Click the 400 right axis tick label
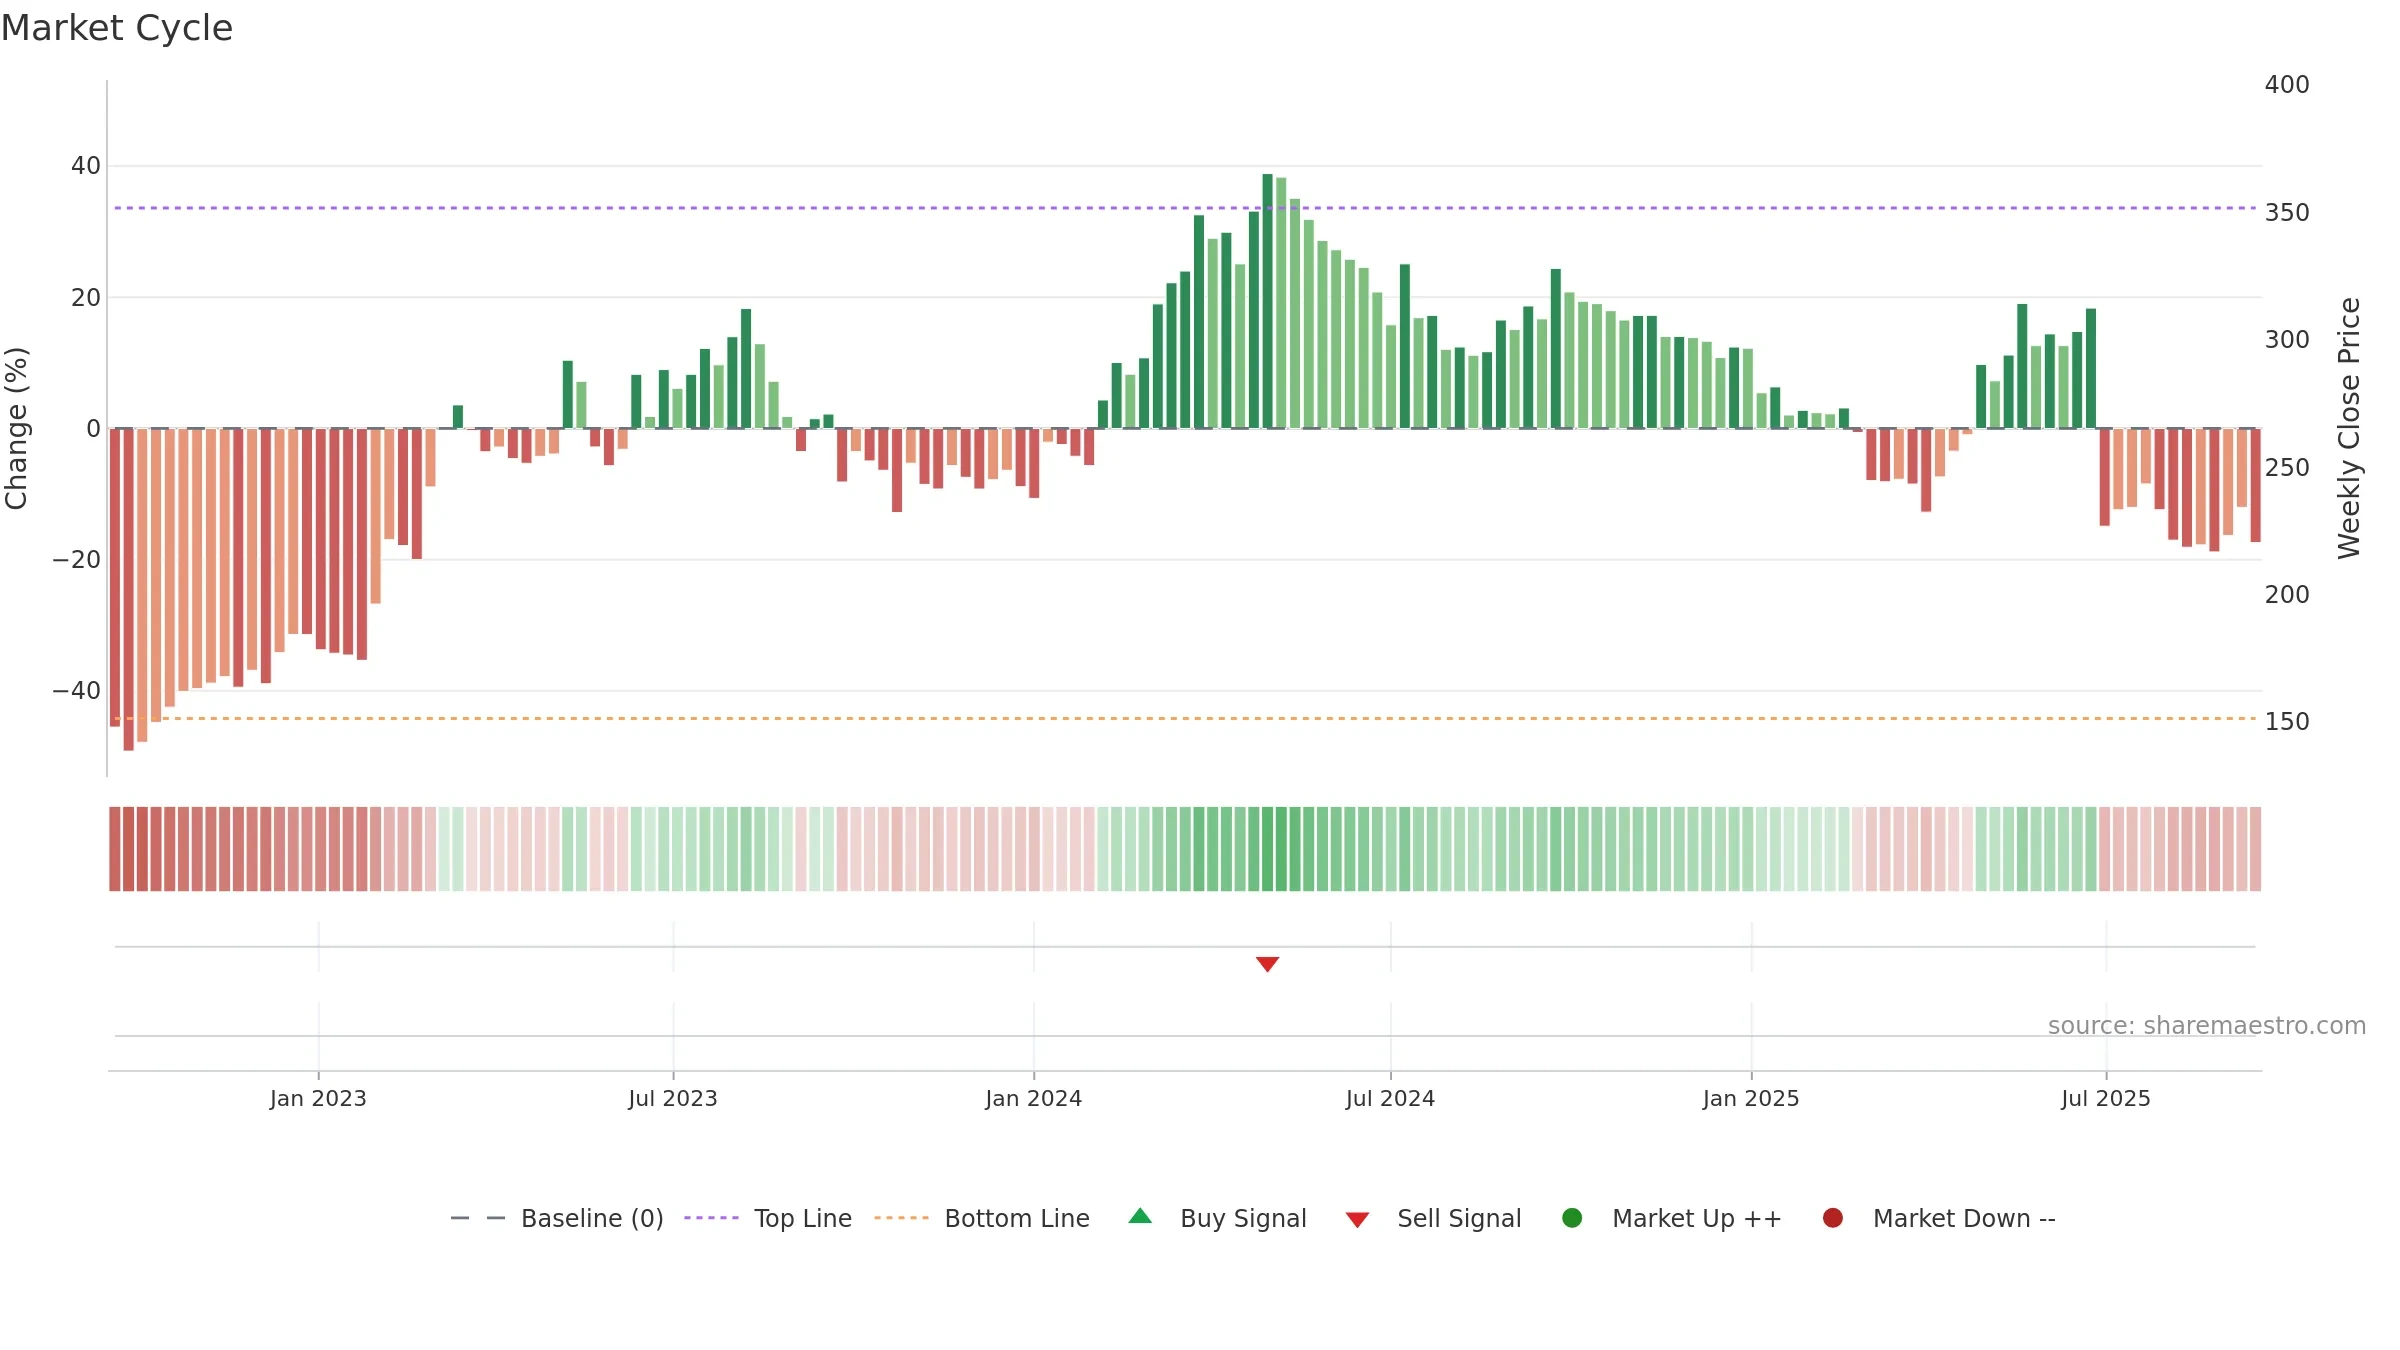The width and height of the screenshot is (2400, 1350). click(x=2287, y=85)
